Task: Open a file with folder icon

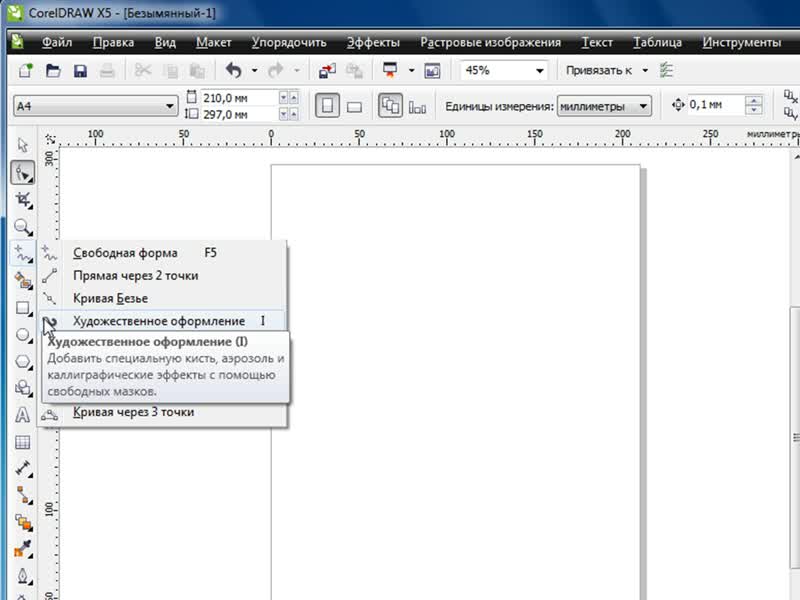Action: point(53,70)
